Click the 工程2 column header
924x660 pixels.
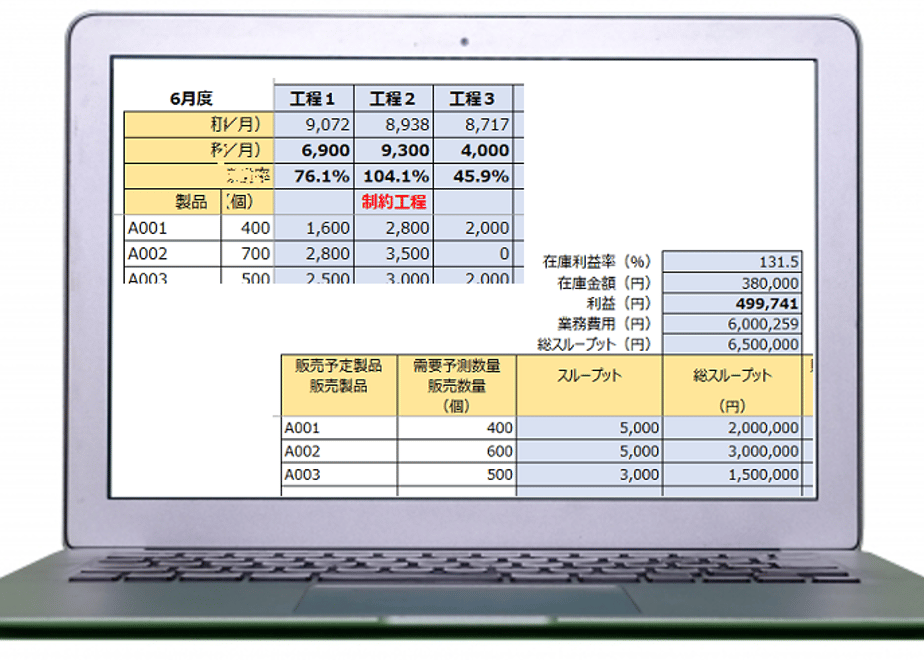(x=394, y=98)
